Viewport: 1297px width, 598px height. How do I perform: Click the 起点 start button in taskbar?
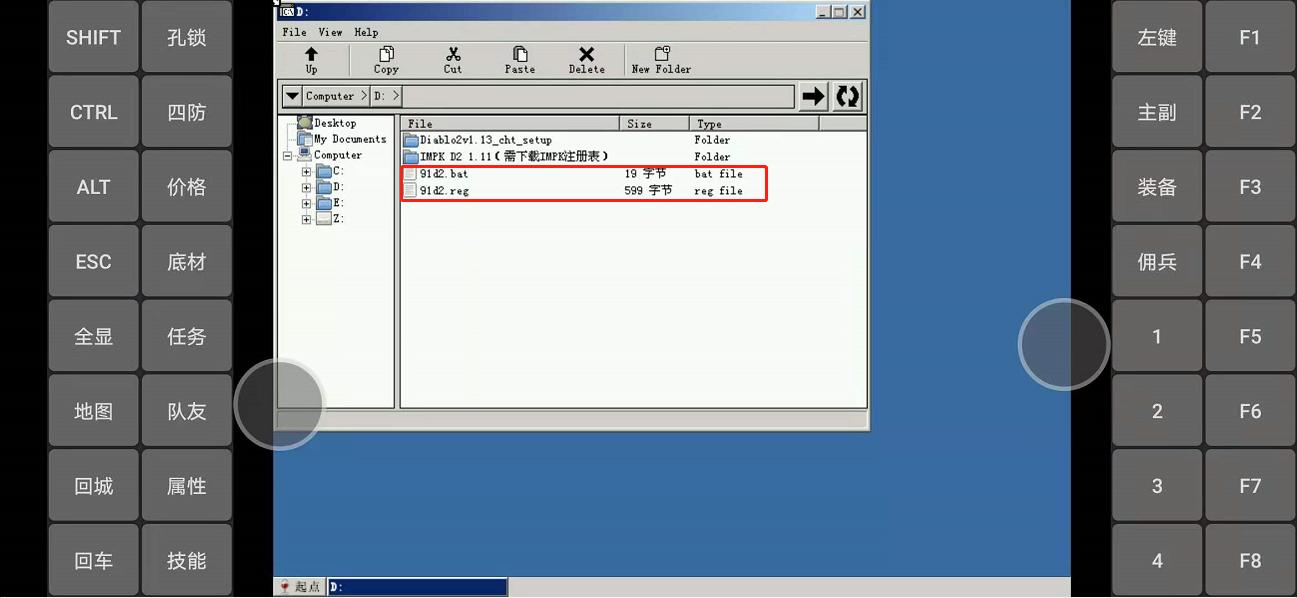299,587
